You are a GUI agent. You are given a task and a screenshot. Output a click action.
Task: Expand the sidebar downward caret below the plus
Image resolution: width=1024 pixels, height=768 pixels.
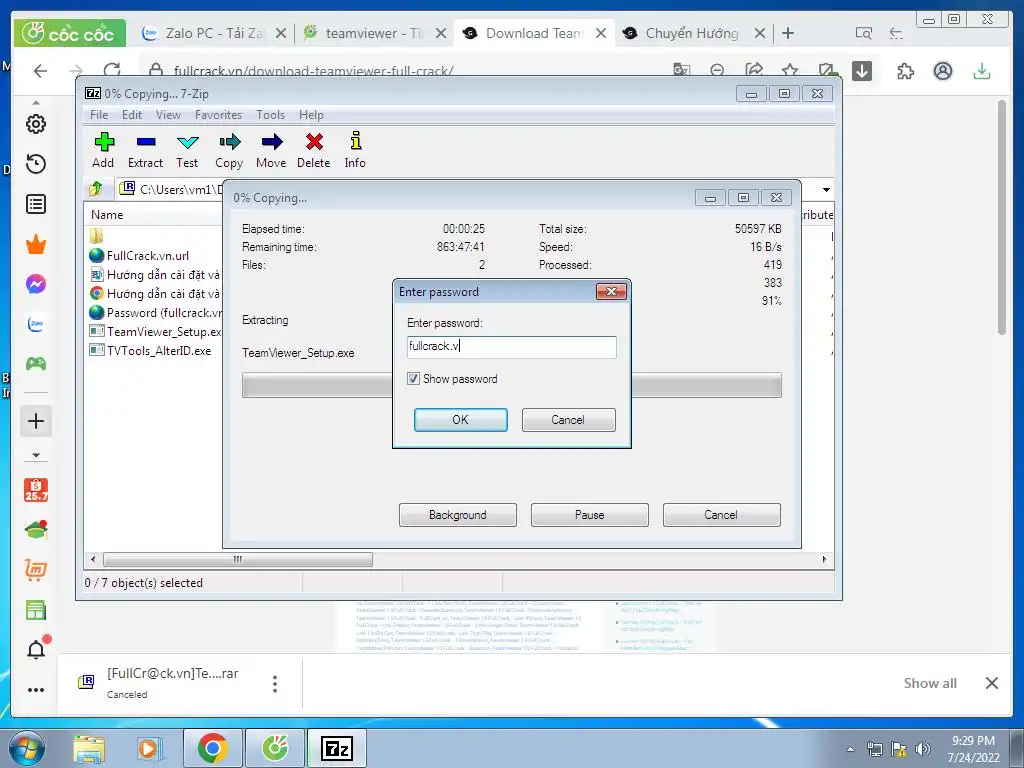[x=36, y=455]
